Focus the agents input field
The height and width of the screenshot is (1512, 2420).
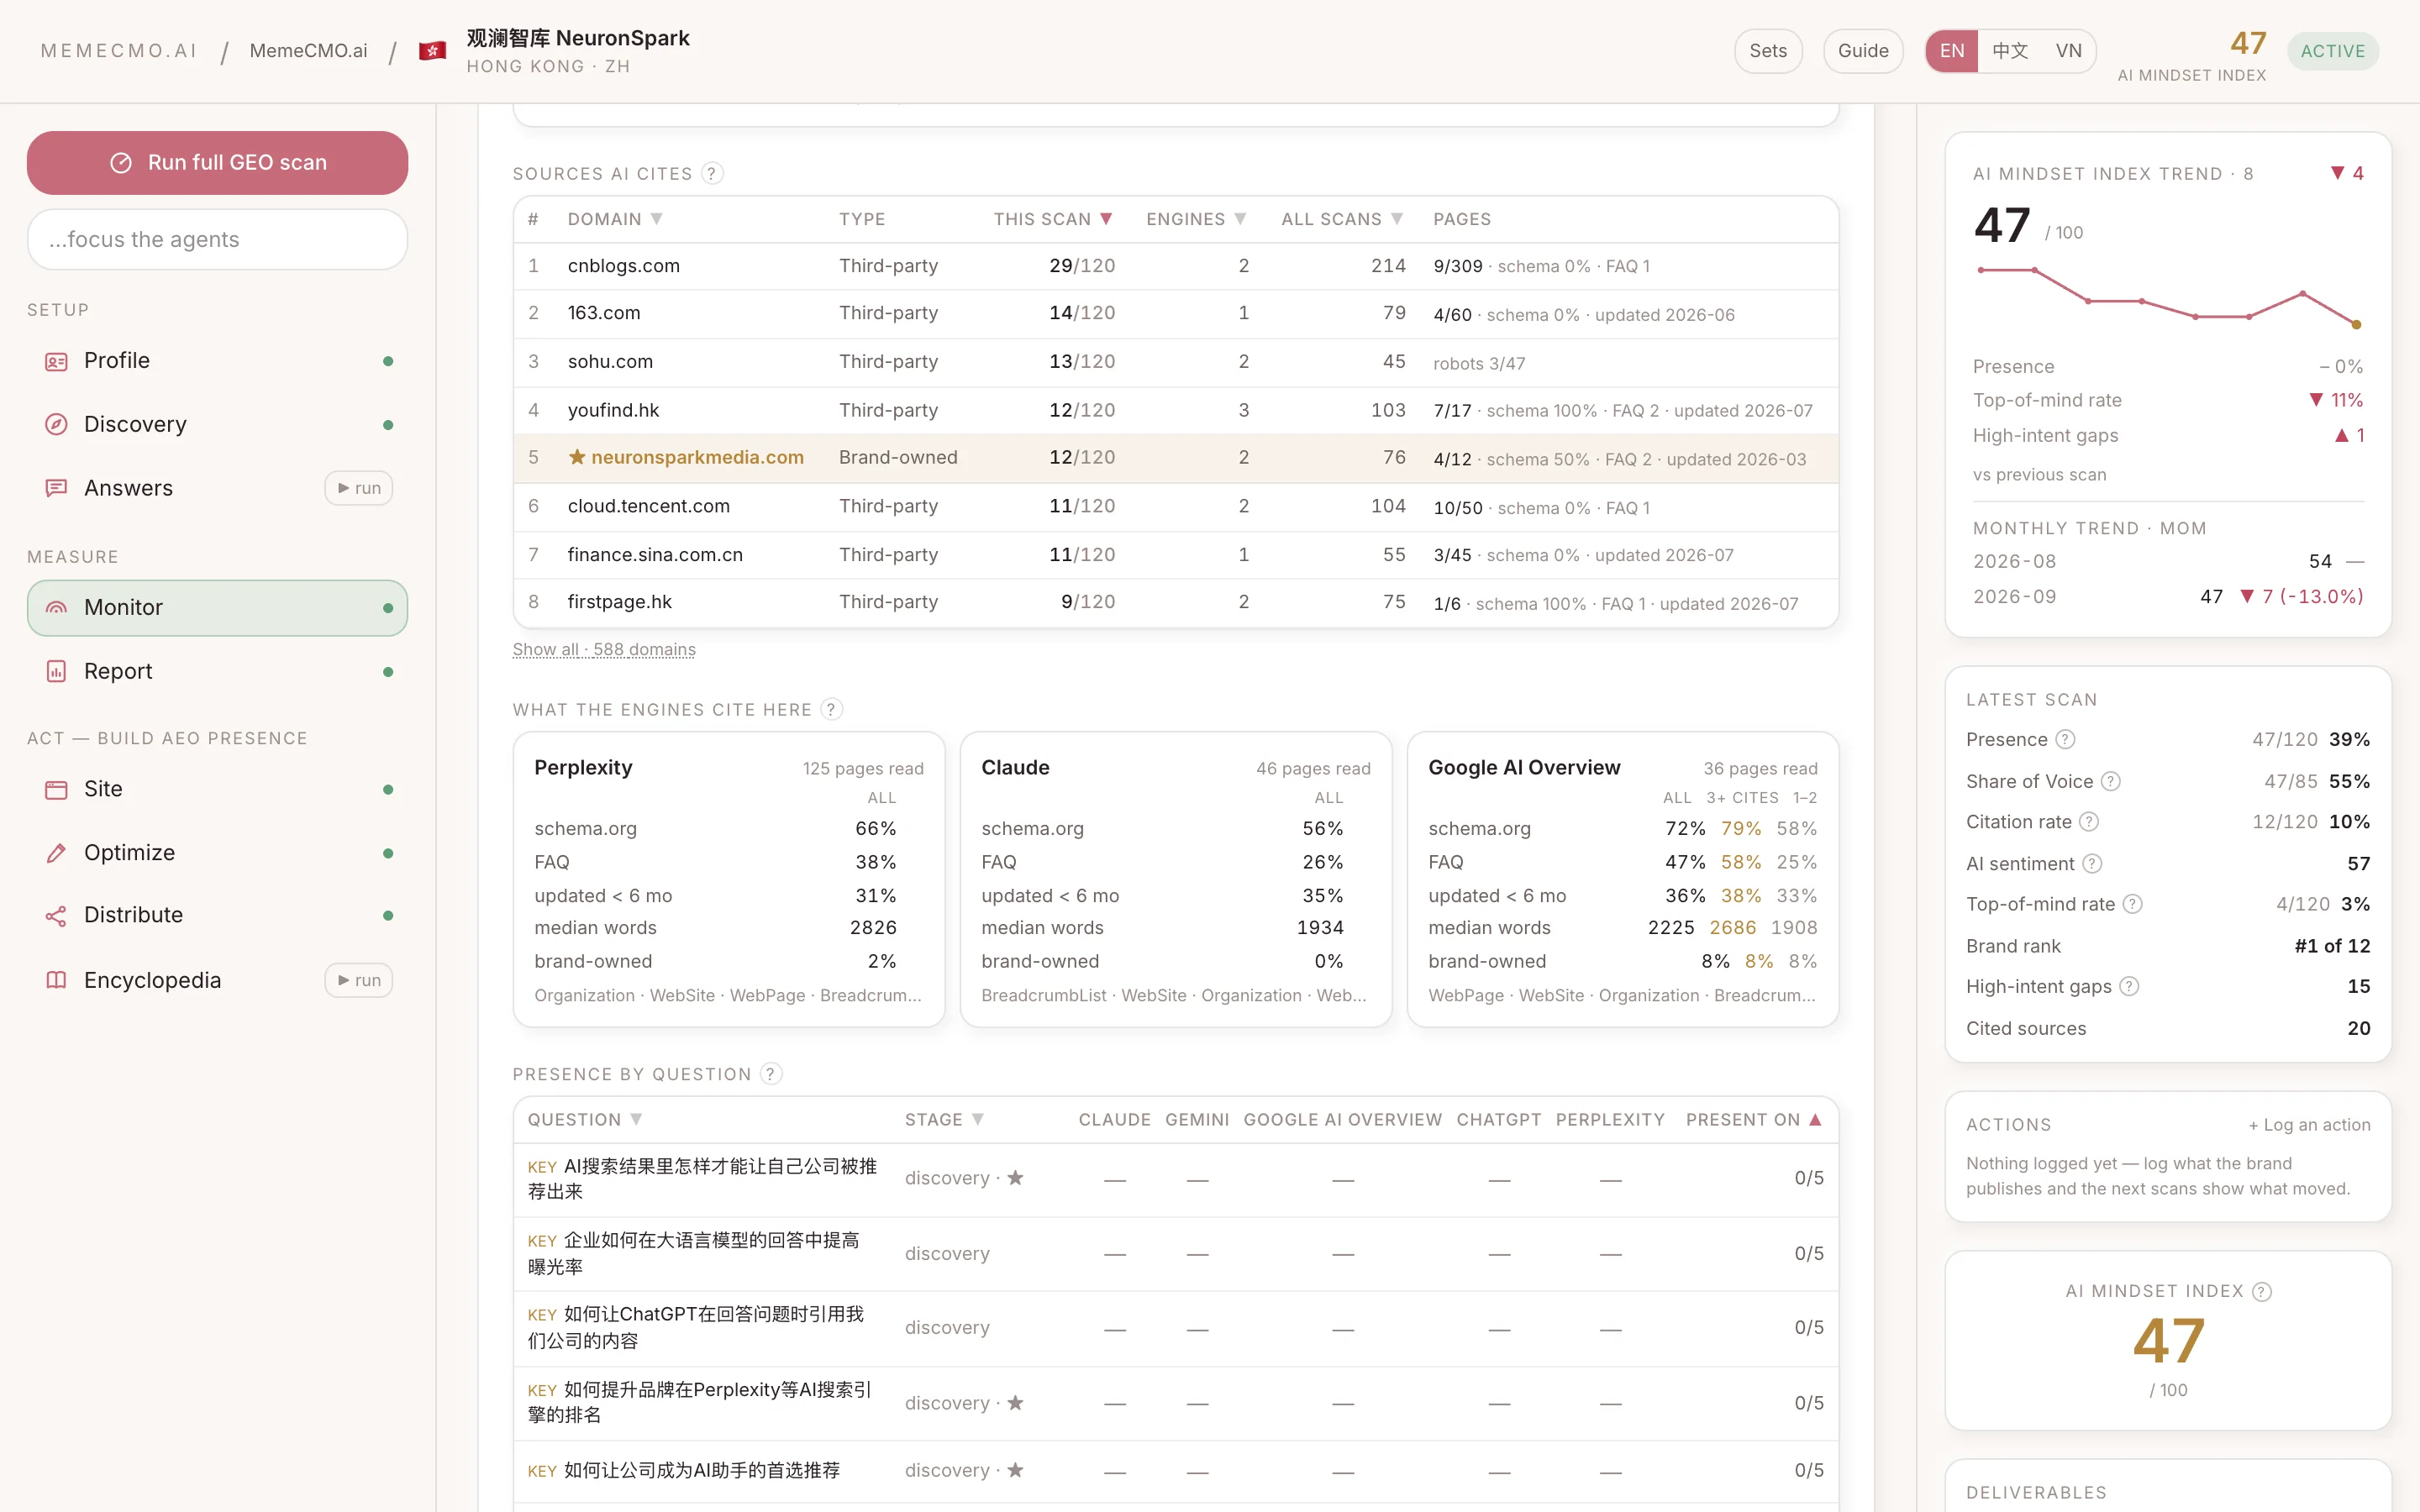(217, 240)
